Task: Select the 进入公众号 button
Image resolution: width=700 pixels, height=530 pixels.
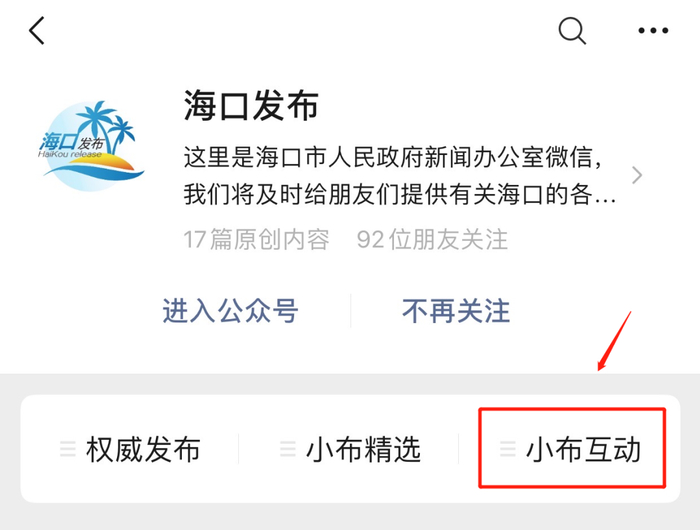Action: click(230, 311)
